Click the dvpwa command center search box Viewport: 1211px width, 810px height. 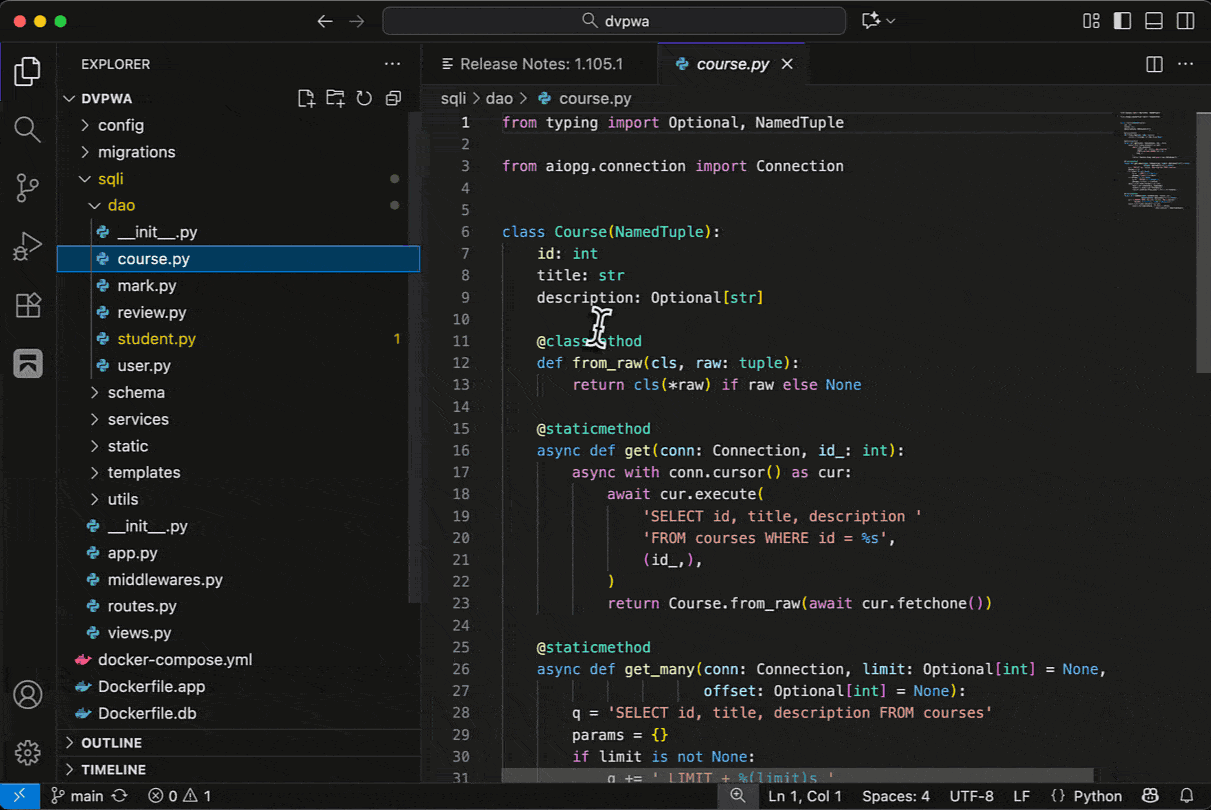click(x=614, y=21)
